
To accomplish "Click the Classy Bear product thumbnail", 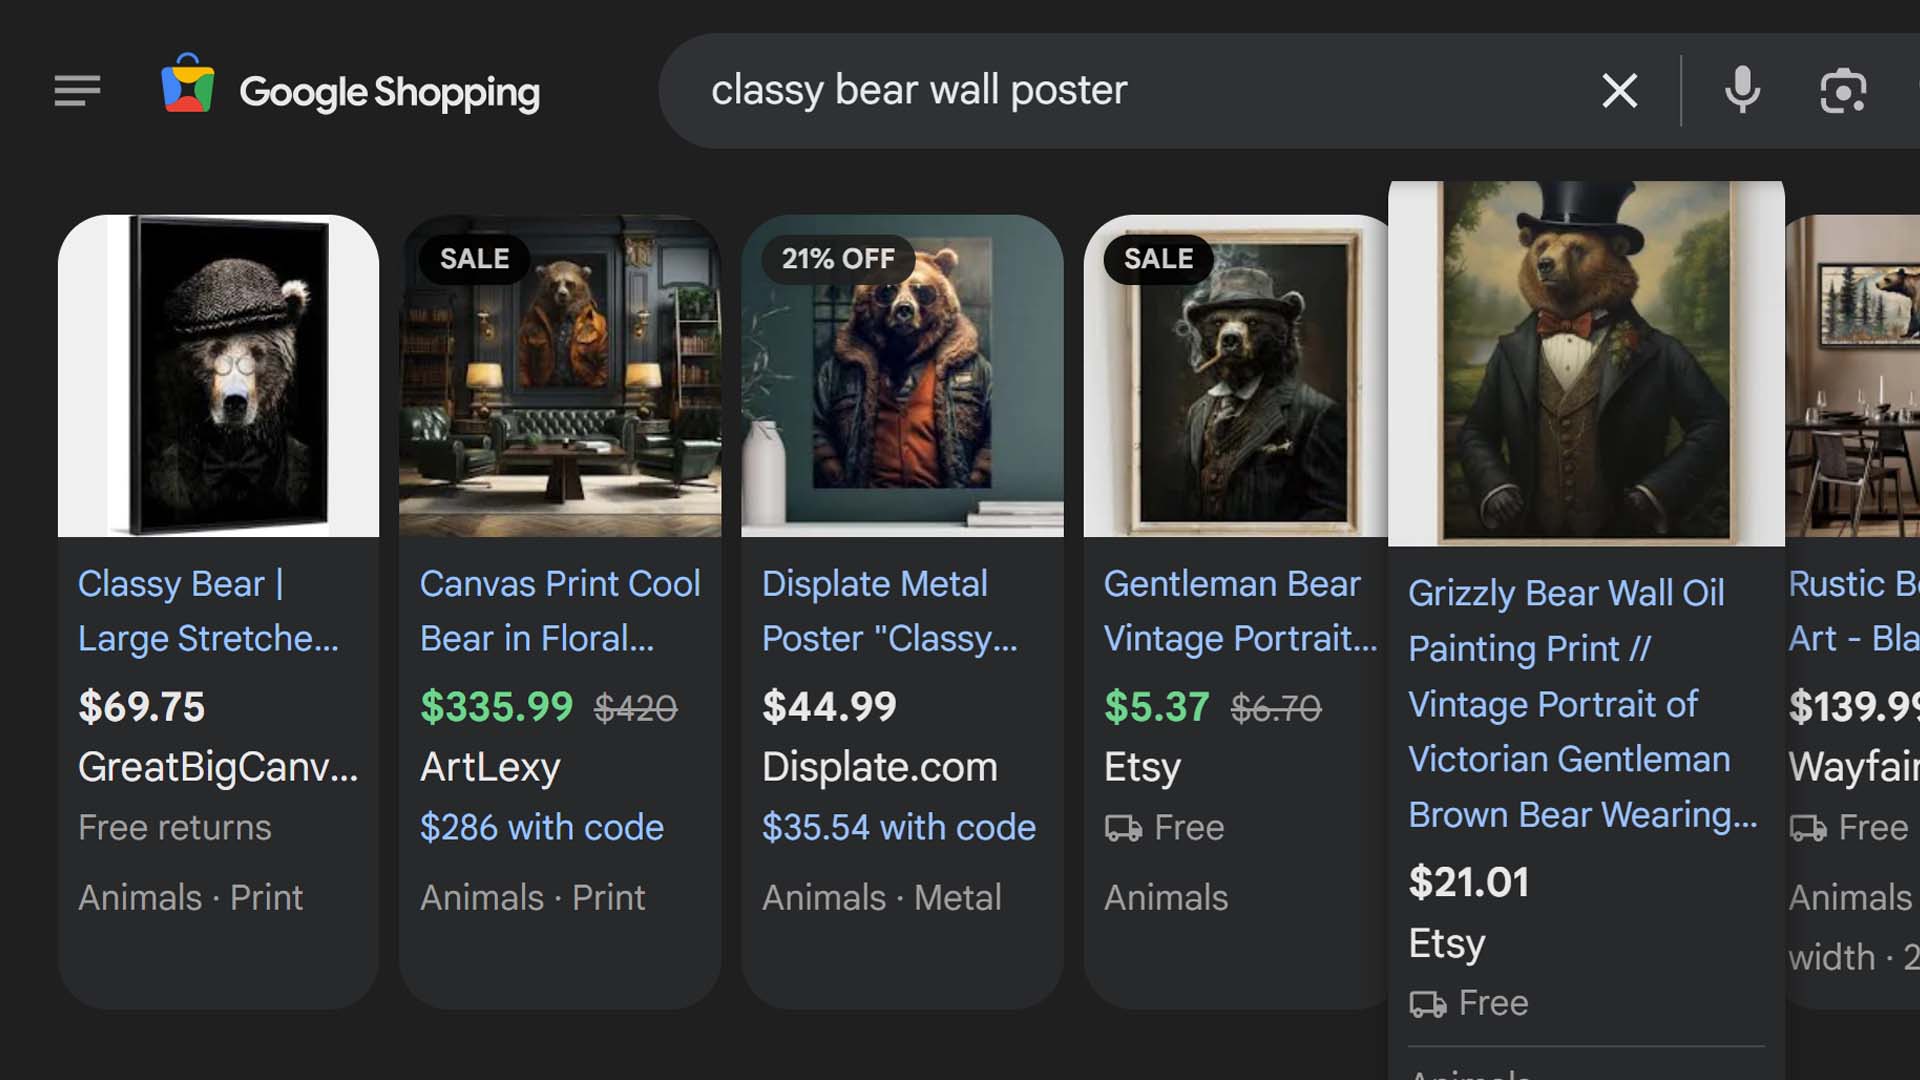I will (x=218, y=375).
